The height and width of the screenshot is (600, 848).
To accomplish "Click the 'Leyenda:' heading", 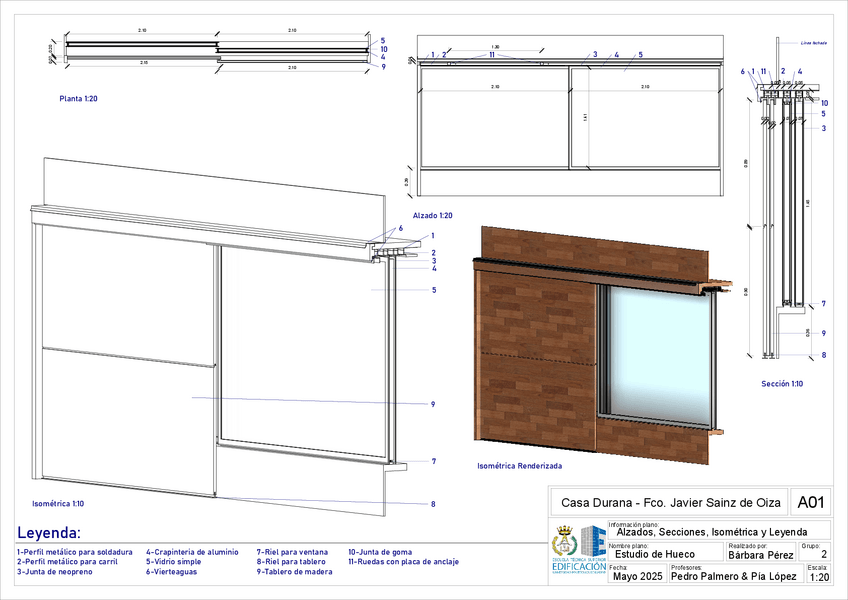I will point(50,533).
